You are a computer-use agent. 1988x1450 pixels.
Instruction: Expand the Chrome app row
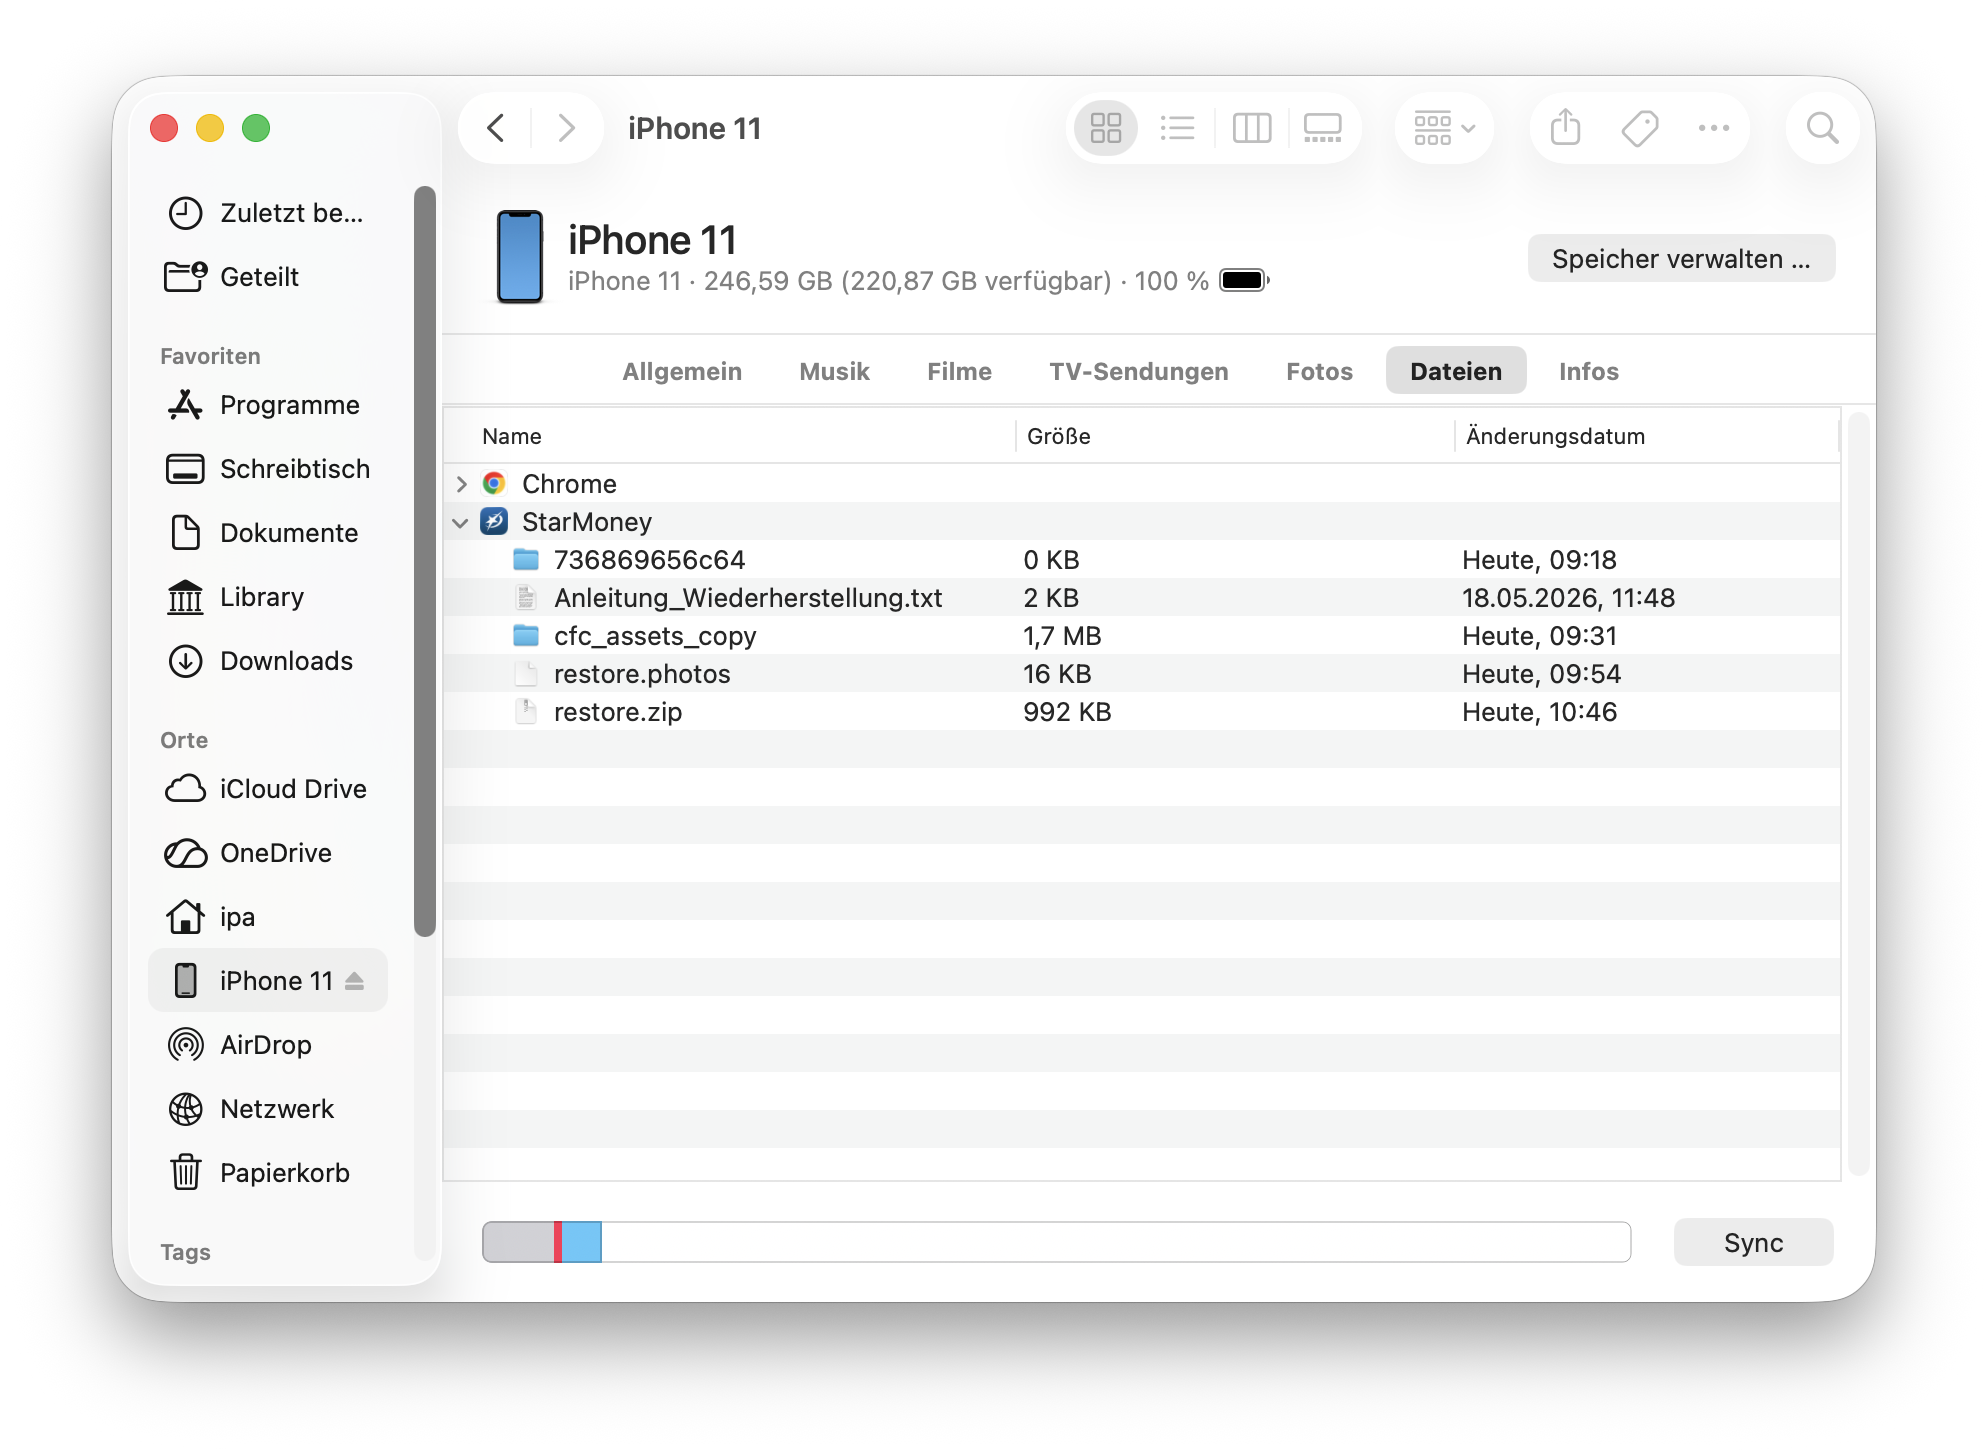click(461, 484)
